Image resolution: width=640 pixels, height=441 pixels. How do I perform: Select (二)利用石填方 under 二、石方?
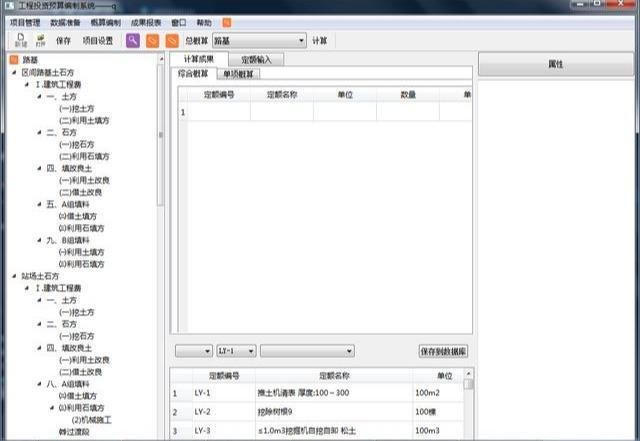[84, 156]
